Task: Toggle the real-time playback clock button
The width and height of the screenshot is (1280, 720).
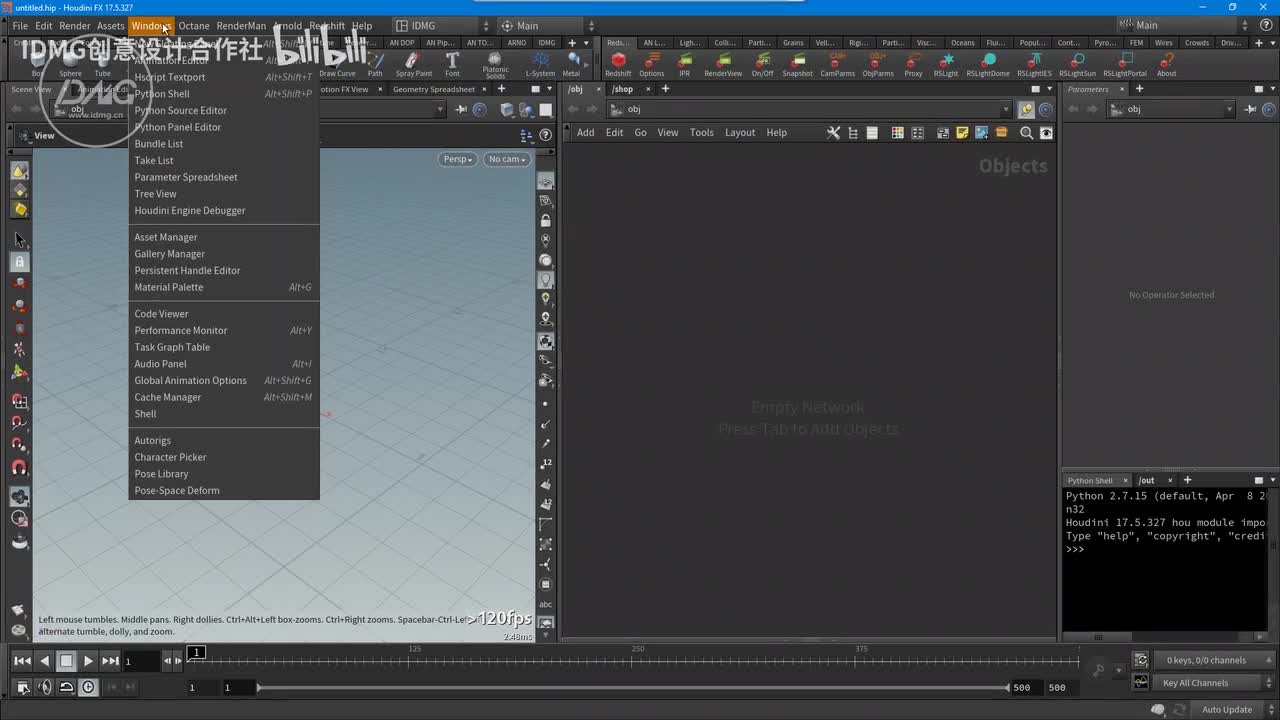Action: tap(89, 687)
